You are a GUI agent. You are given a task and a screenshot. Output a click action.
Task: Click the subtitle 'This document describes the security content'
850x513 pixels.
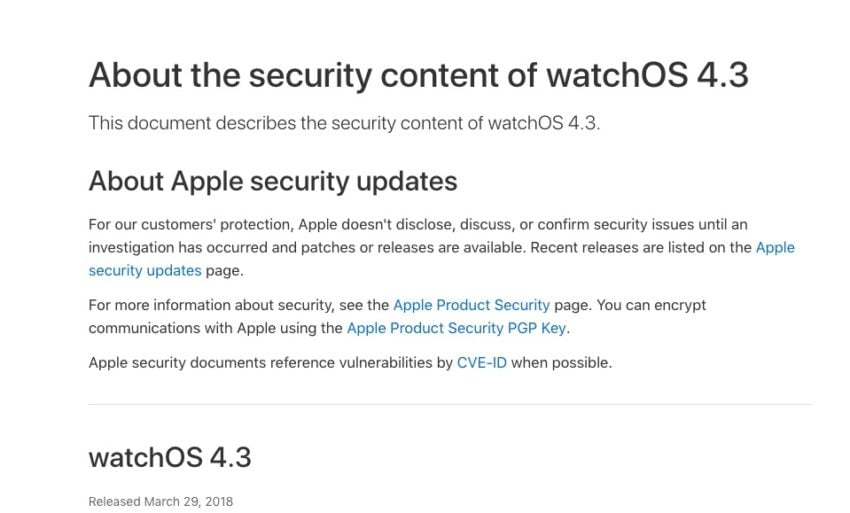[x=344, y=123]
